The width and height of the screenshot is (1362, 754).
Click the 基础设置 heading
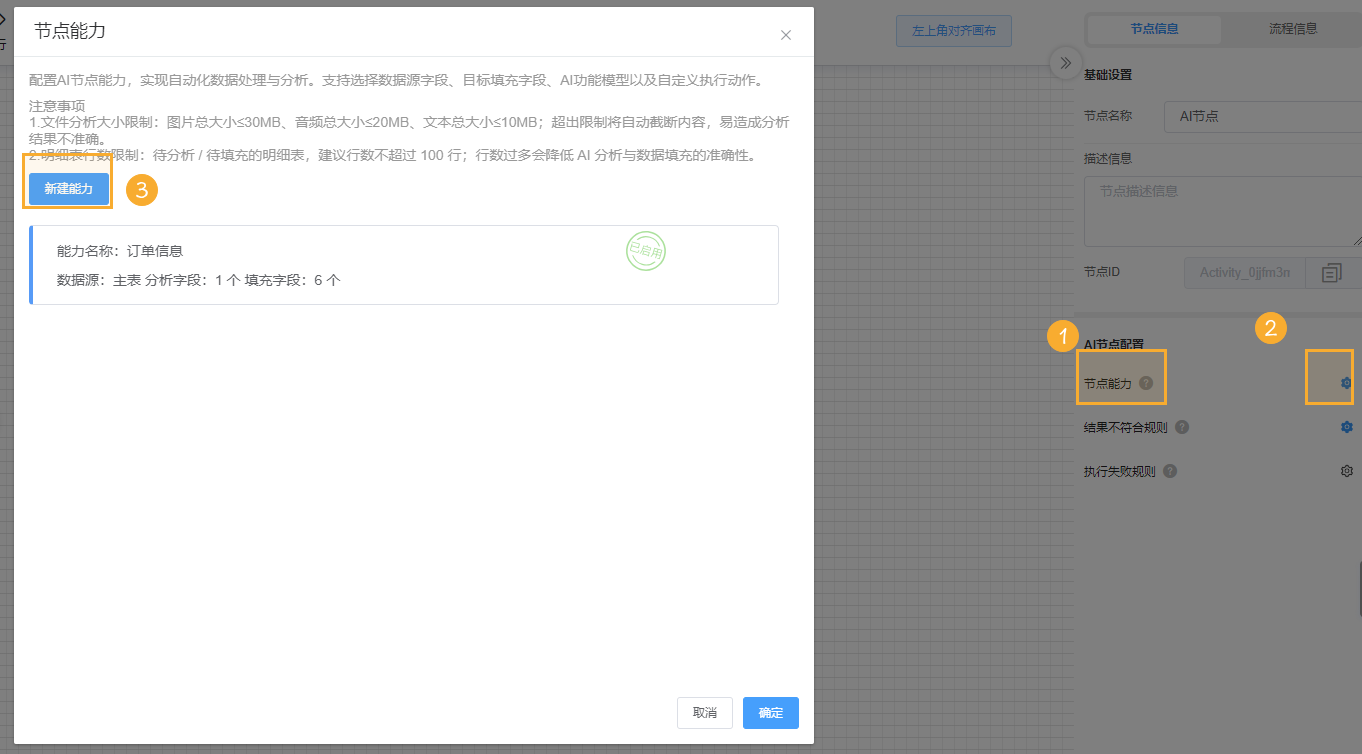[x=1108, y=75]
